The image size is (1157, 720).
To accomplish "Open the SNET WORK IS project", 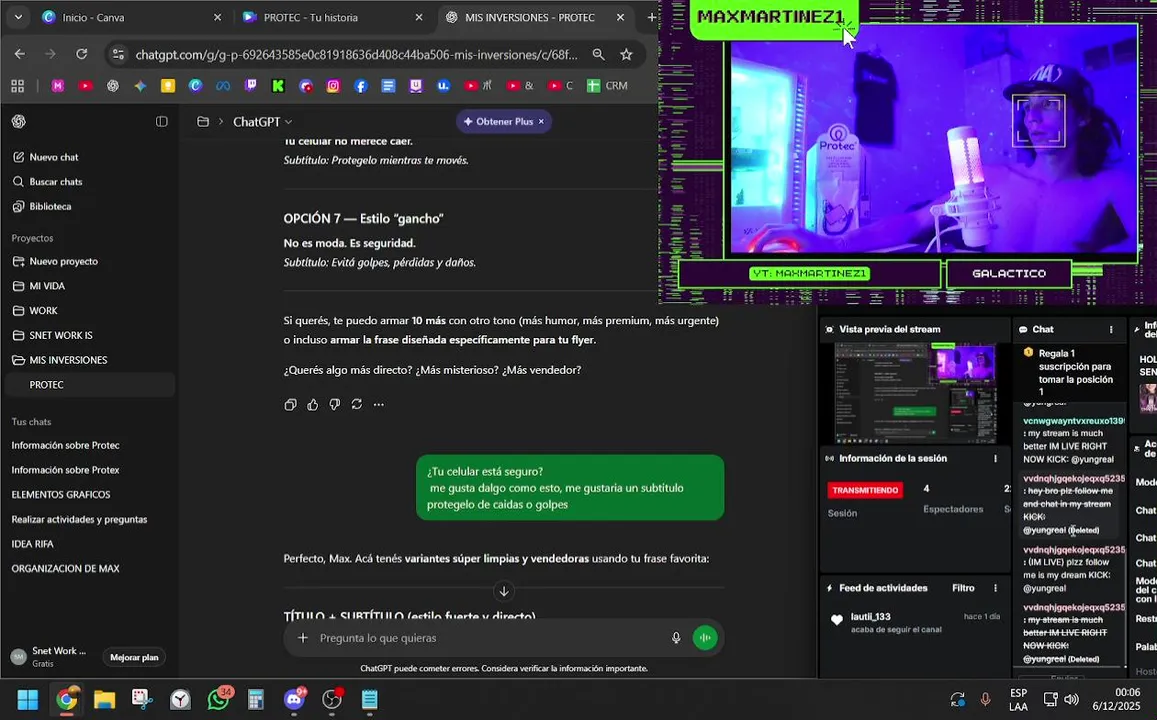I will tap(89, 336).
